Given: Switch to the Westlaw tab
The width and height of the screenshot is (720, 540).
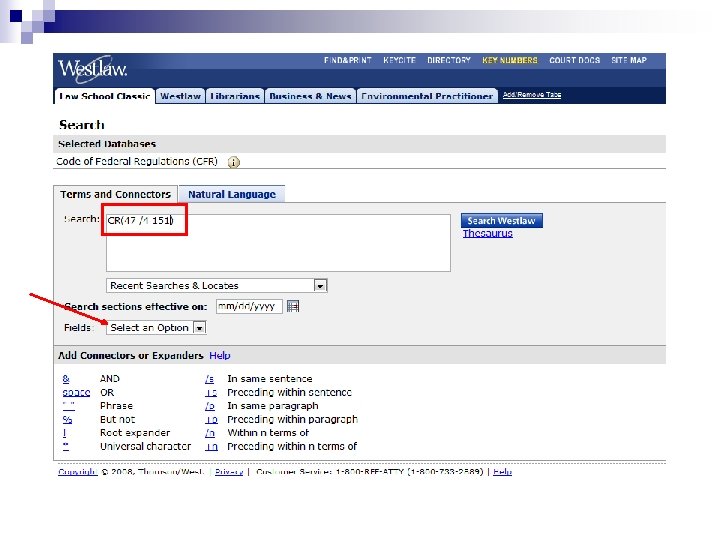Looking at the screenshot, I should [x=180, y=96].
